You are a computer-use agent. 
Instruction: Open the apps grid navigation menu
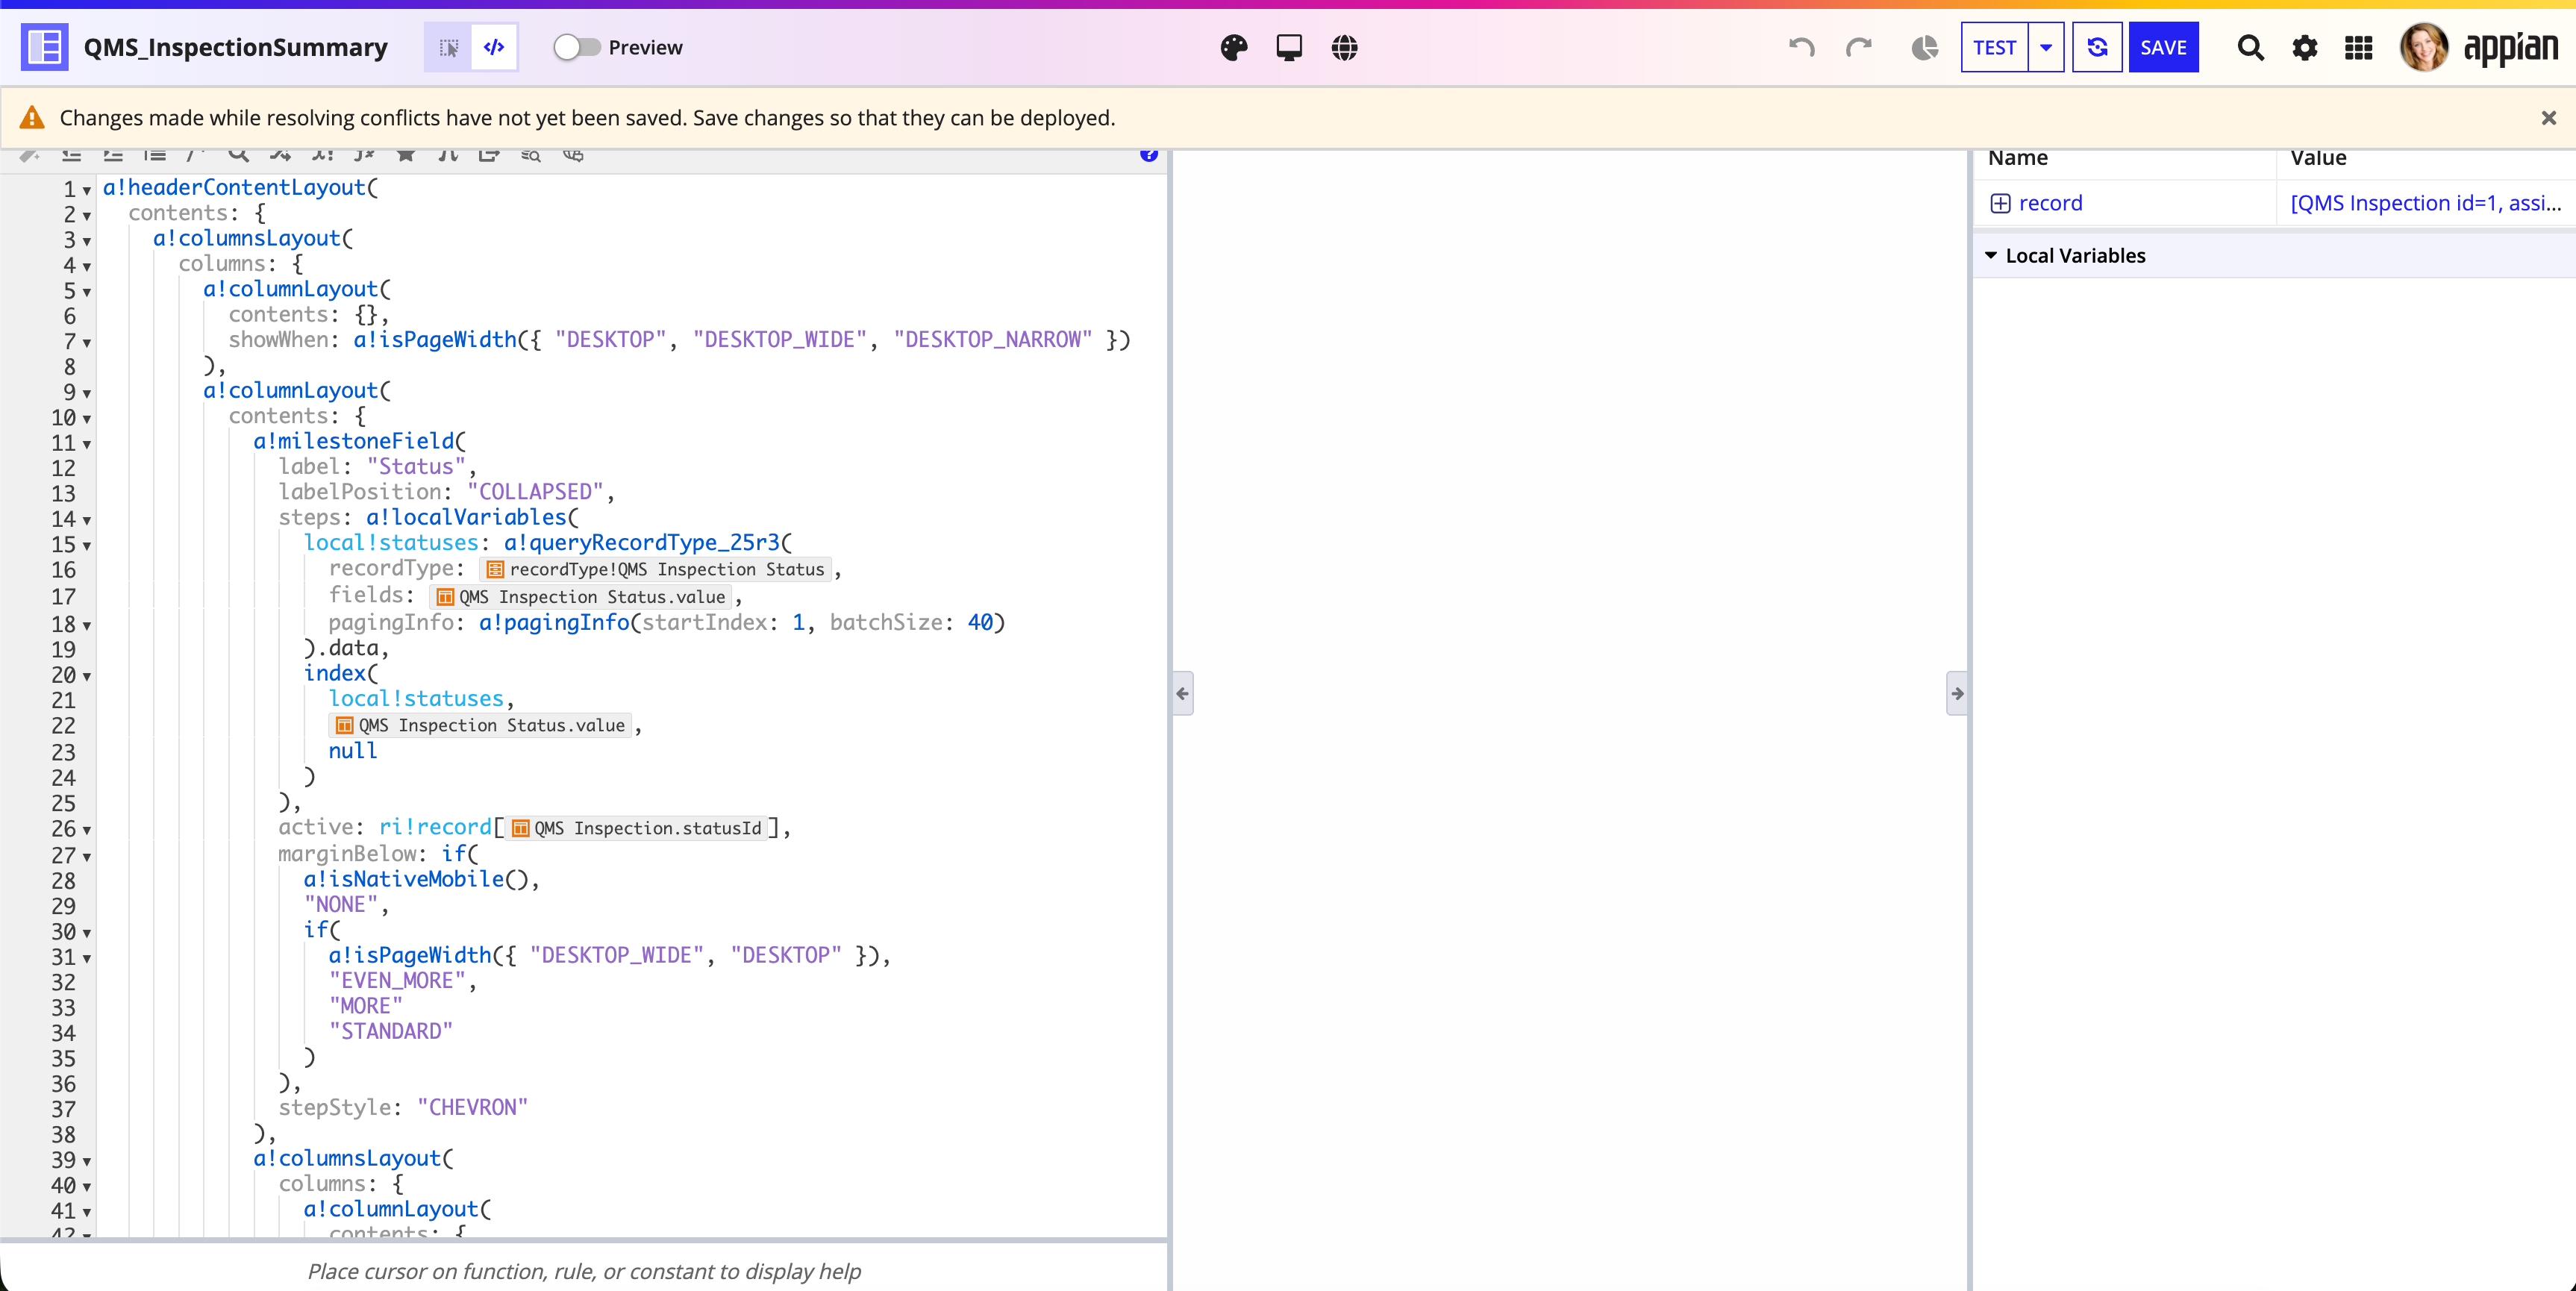click(x=2358, y=47)
